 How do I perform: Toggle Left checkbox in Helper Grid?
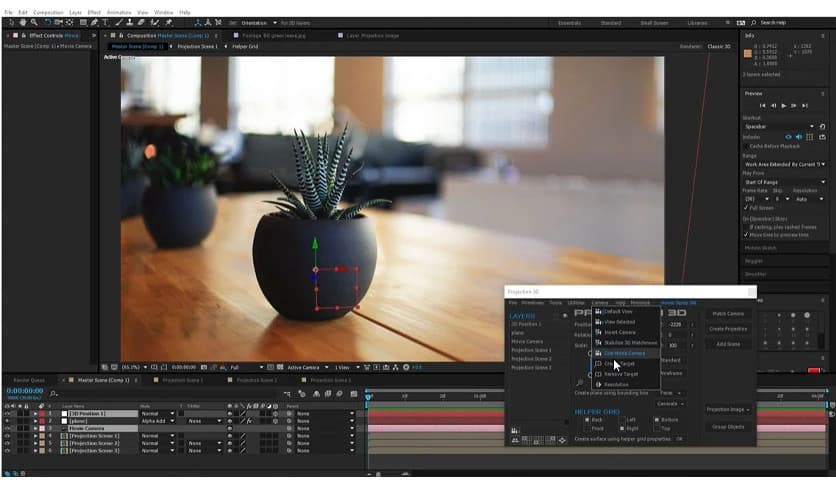pos(622,420)
